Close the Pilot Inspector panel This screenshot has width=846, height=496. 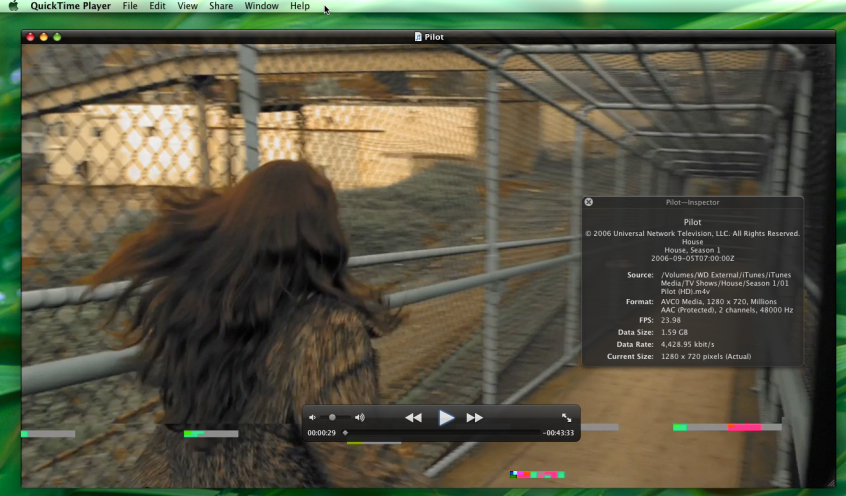(x=589, y=202)
